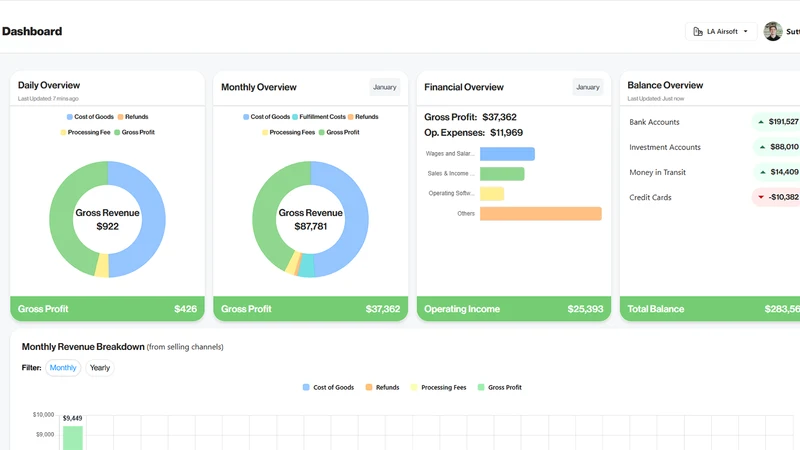Click the up arrow beside $191,527

(x=761, y=122)
